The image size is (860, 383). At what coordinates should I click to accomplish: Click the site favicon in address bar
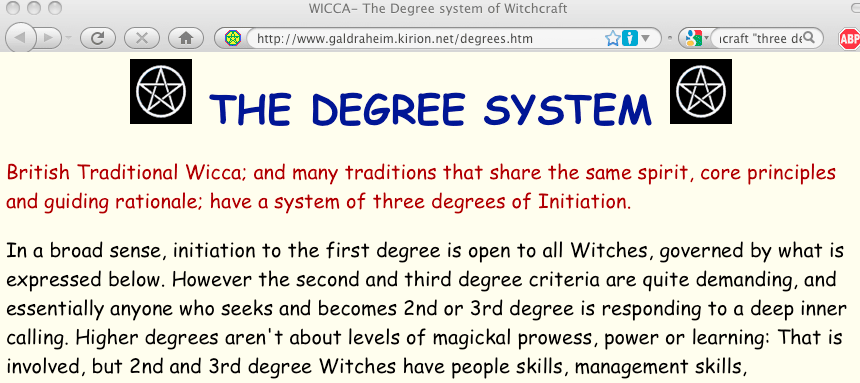[x=232, y=38]
